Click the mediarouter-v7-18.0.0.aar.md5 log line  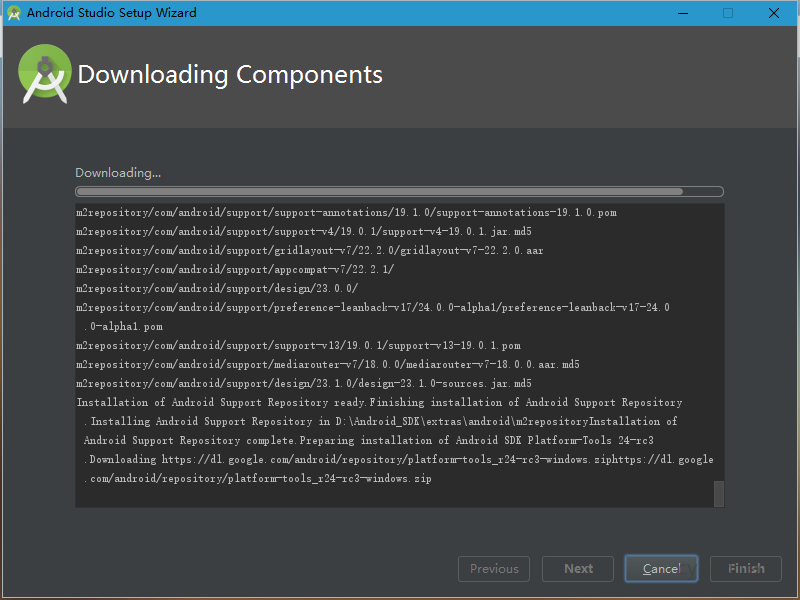(328, 365)
